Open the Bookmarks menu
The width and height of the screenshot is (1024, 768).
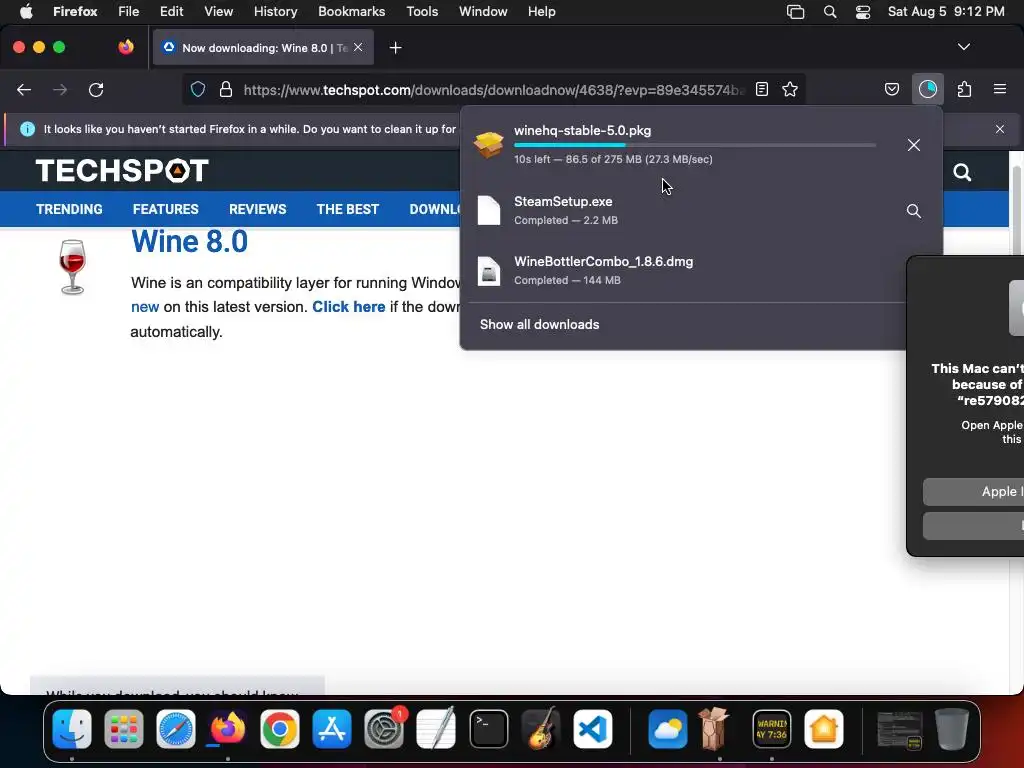pos(351,12)
